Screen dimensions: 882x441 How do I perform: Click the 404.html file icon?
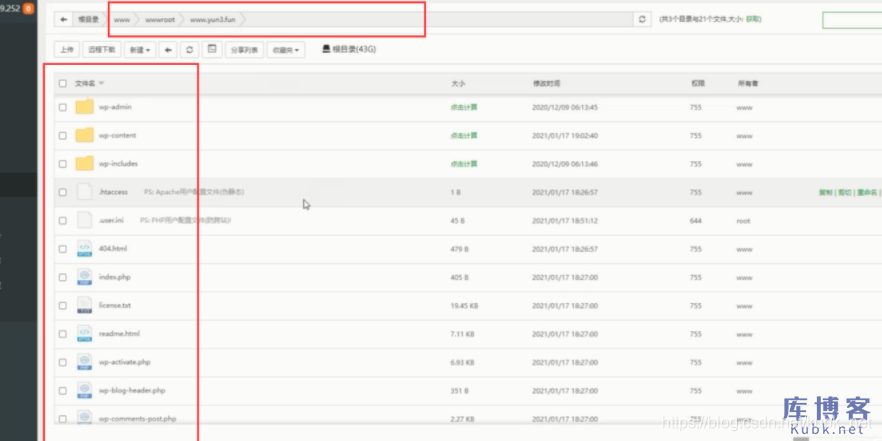pyautogui.click(x=84, y=249)
